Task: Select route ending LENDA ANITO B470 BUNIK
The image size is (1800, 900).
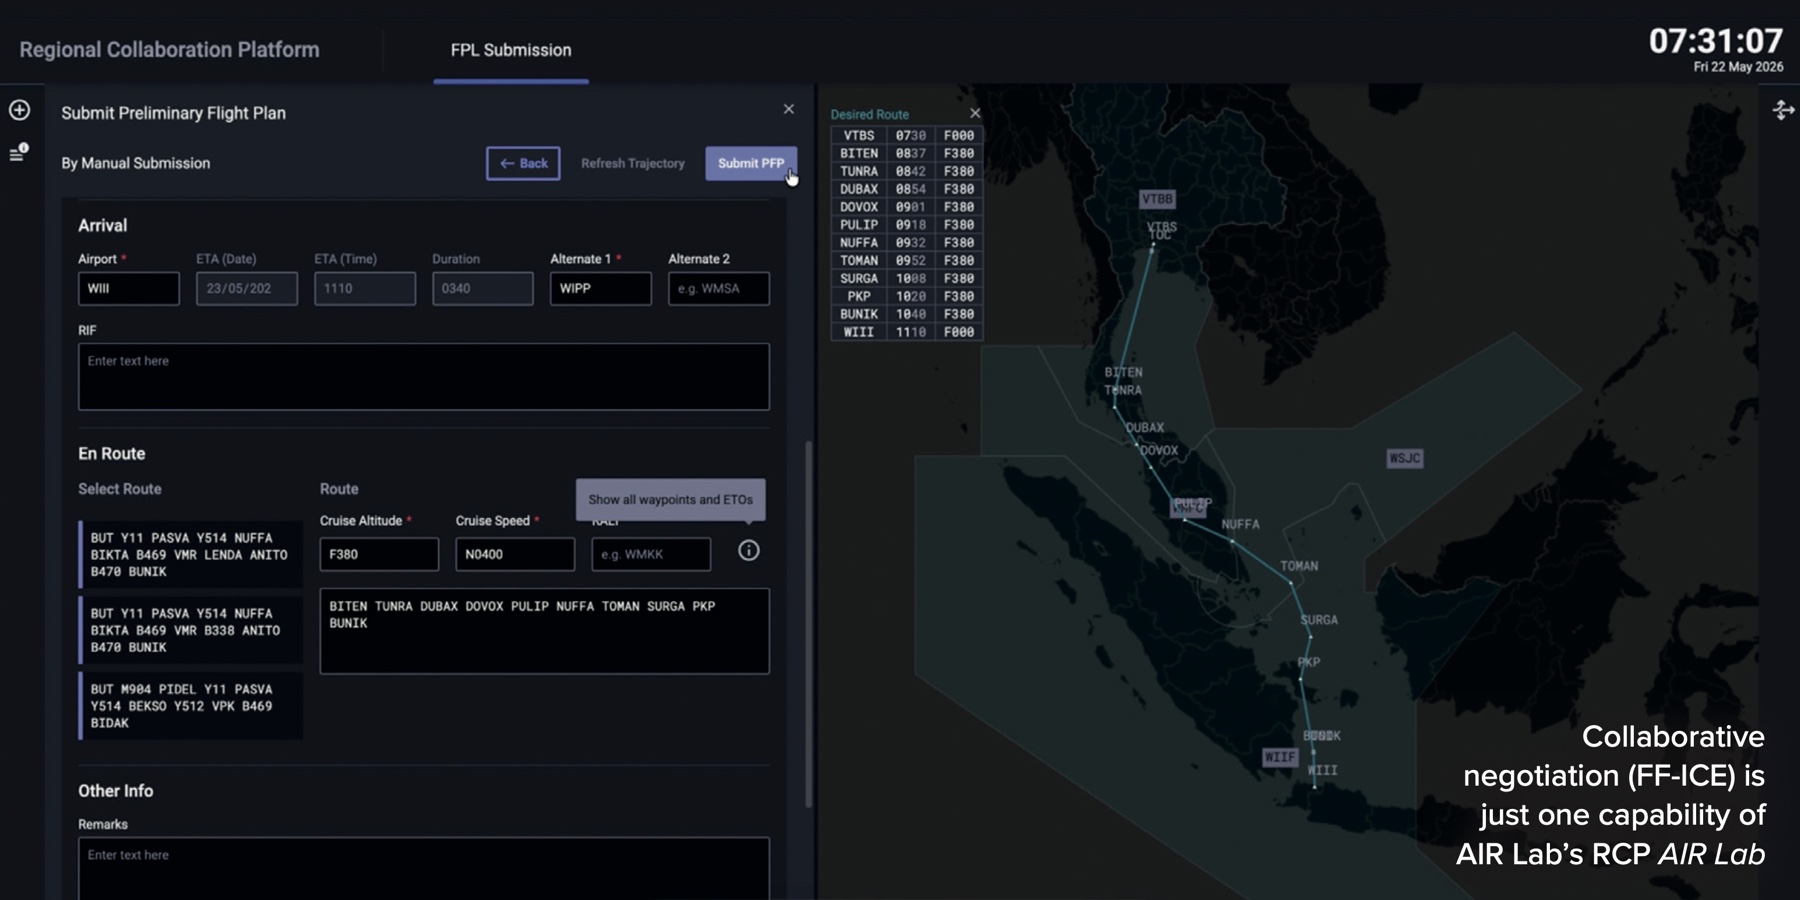Action: pos(191,554)
